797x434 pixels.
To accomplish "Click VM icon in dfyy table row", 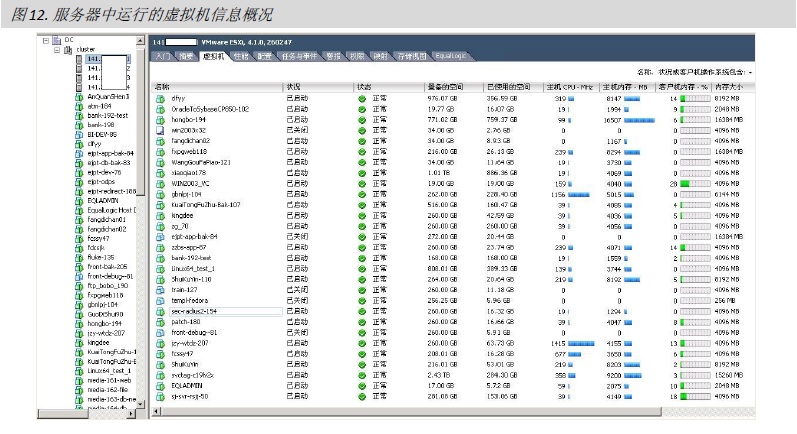I will pyautogui.click(x=161, y=99).
